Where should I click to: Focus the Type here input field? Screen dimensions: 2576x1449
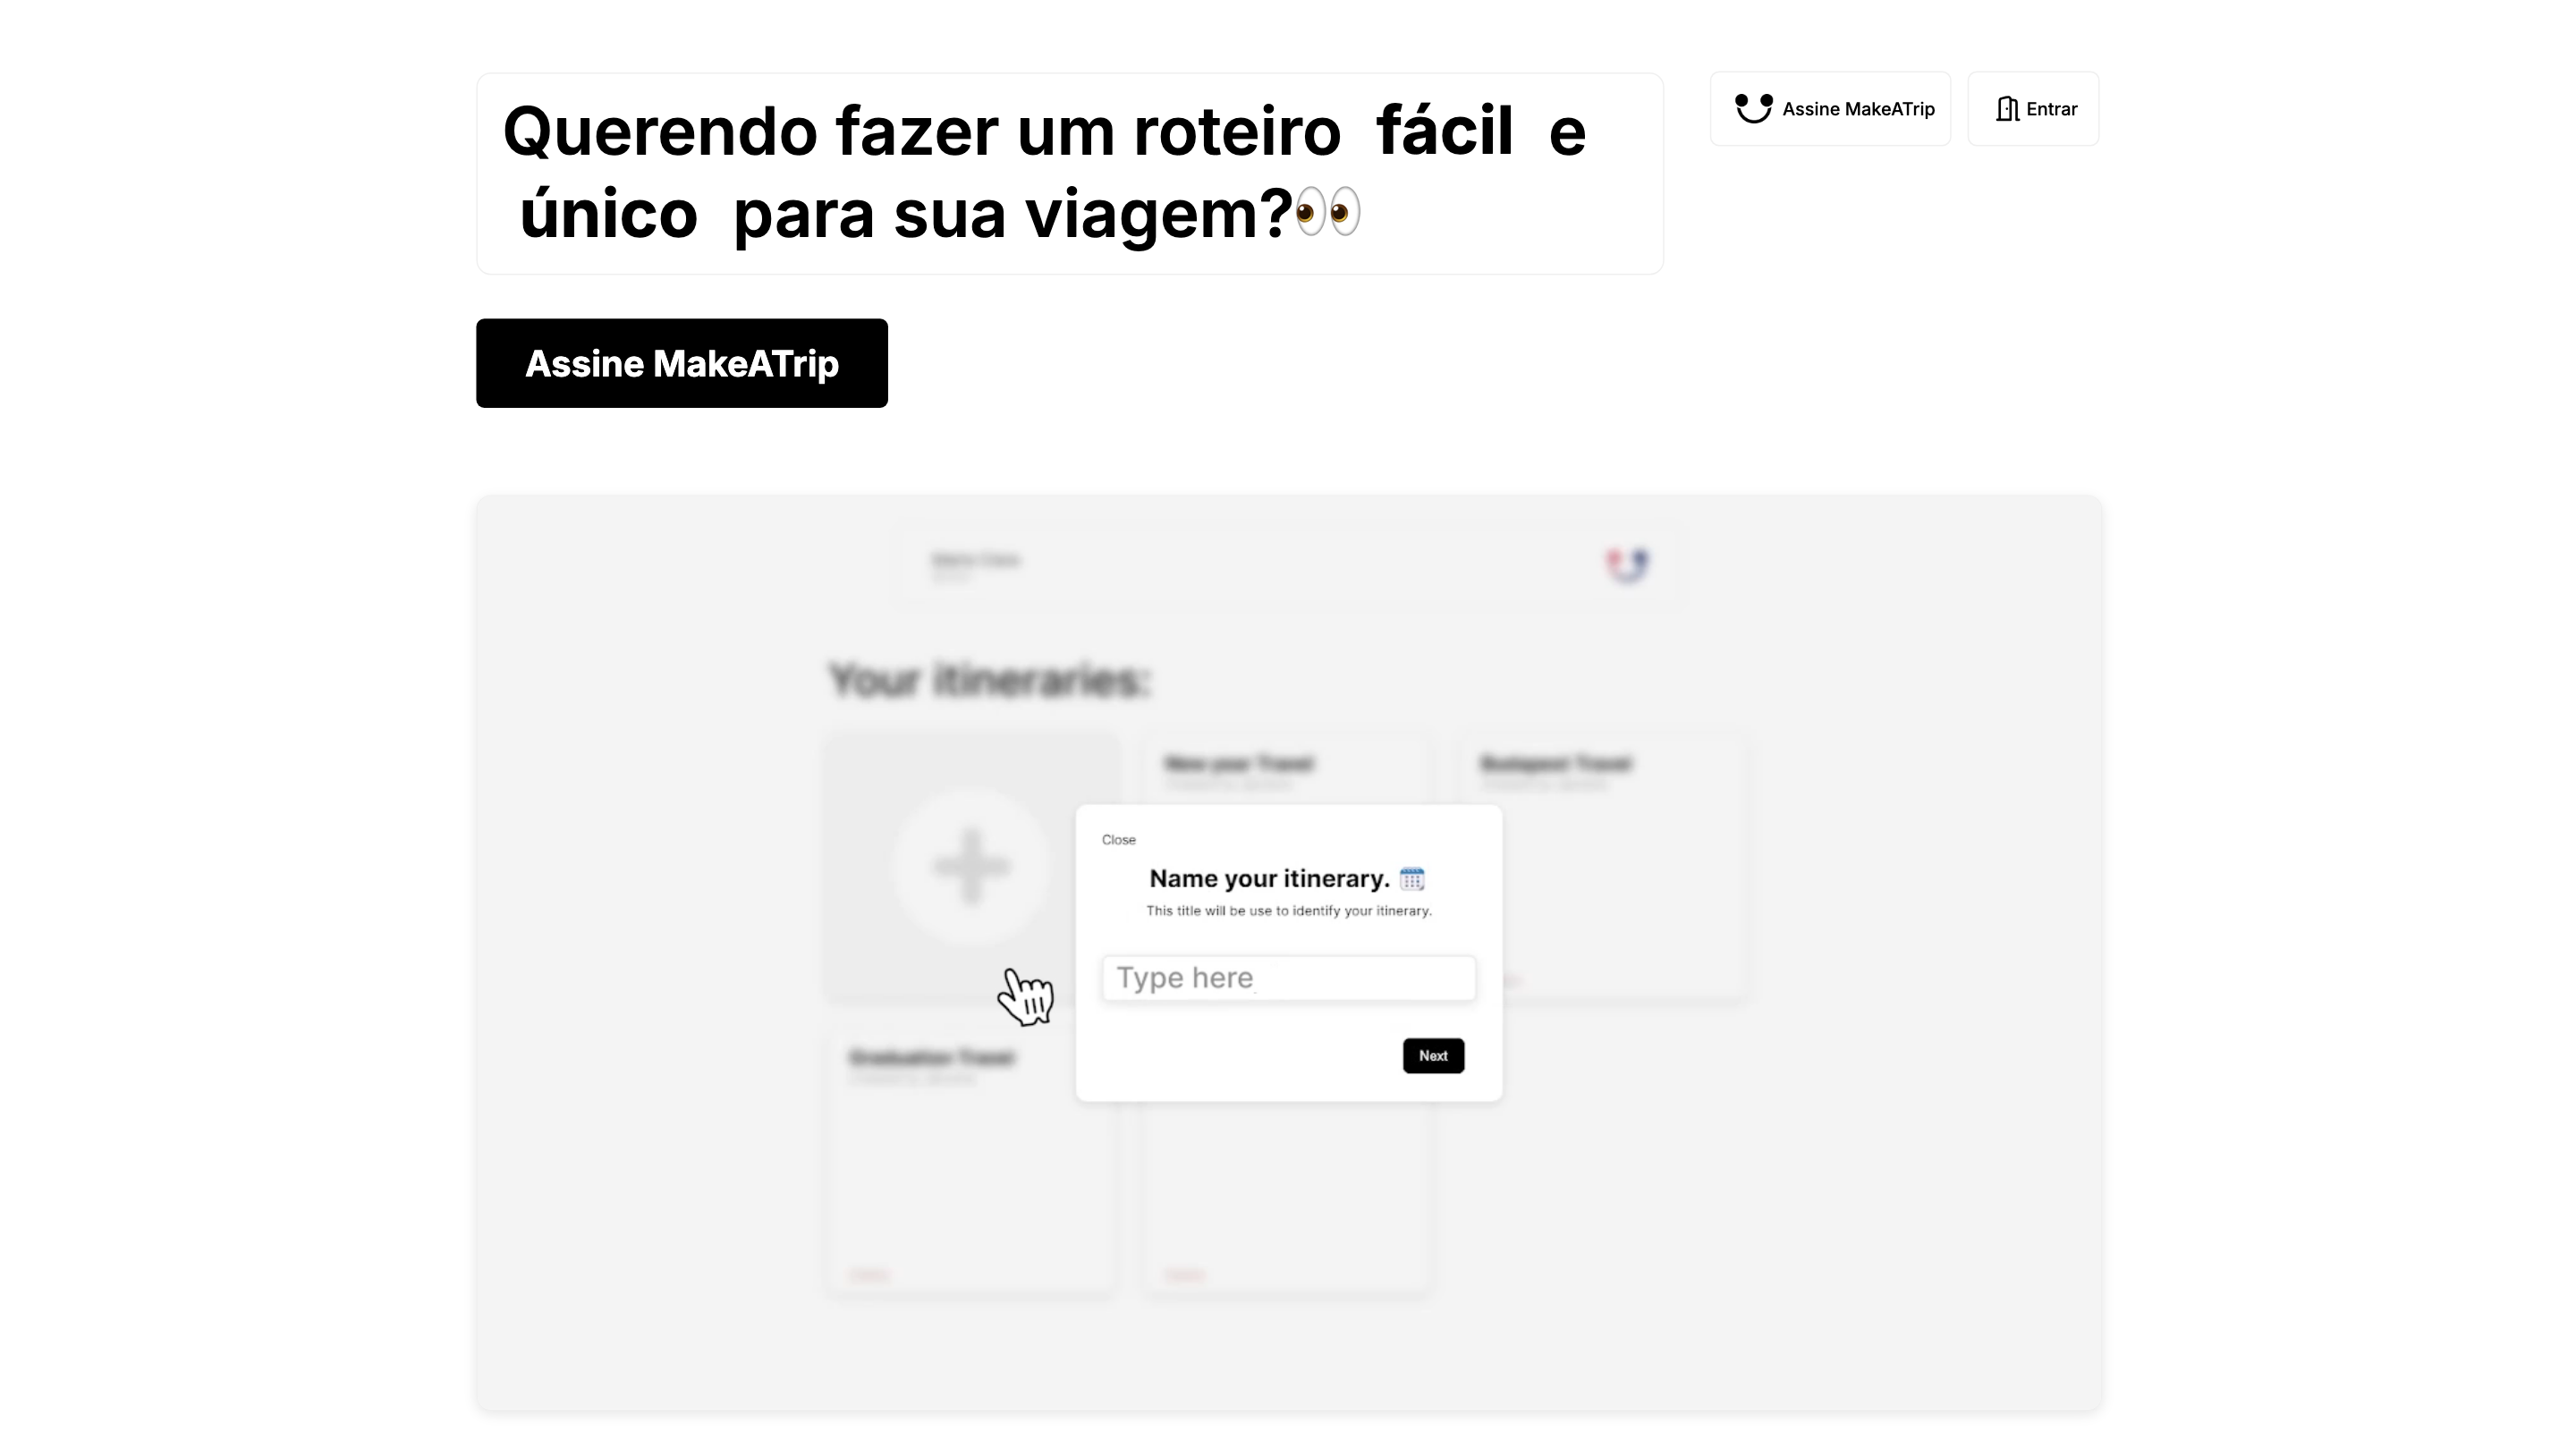coord(1288,978)
